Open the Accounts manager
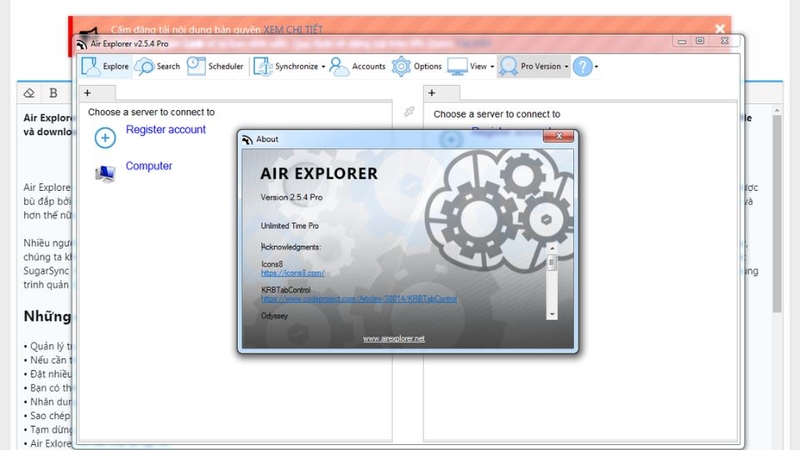 (357, 66)
